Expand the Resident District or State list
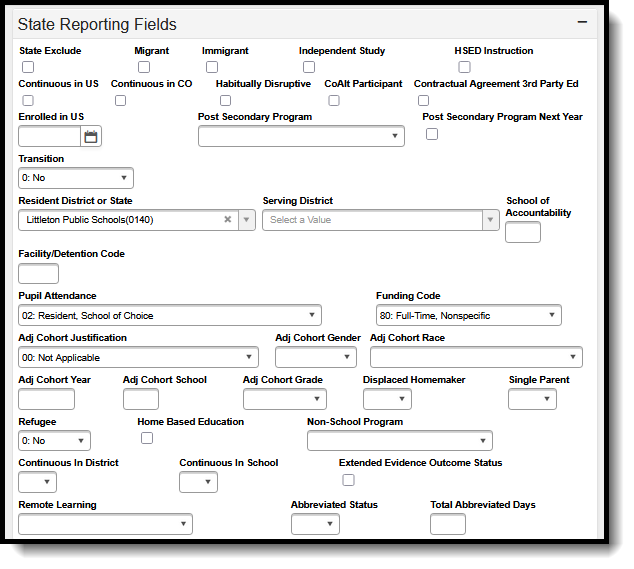Image resolution: width=634 pixels, height=569 pixels. (247, 220)
